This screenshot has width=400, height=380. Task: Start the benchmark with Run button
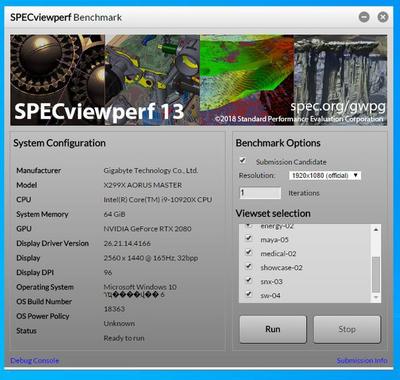point(273,329)
